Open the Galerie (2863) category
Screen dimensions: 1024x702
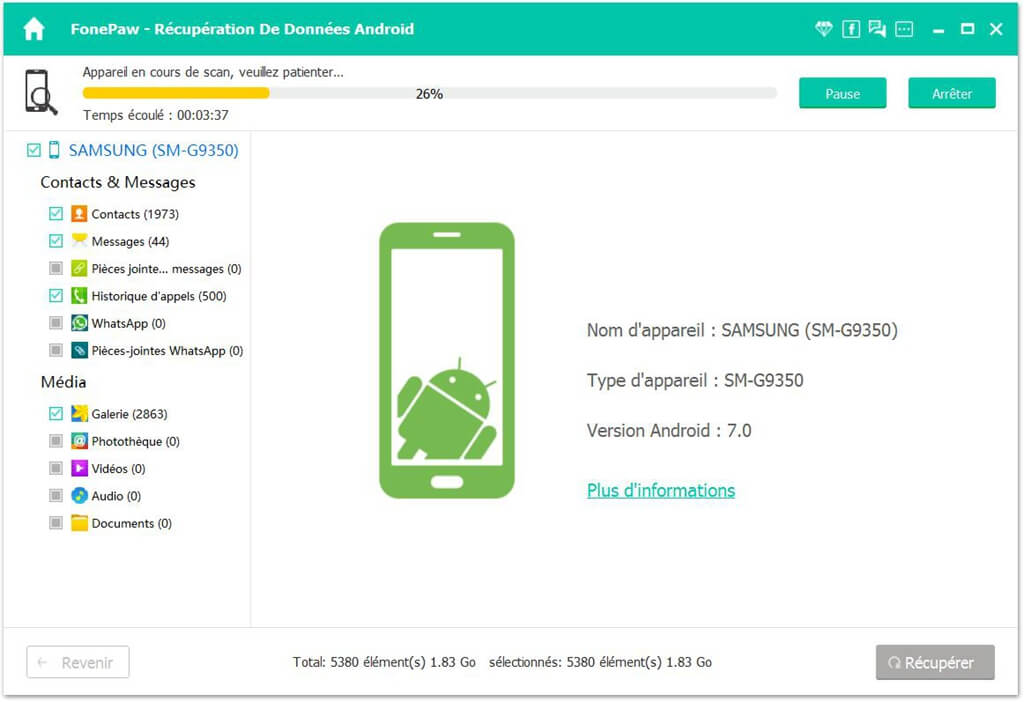pos(129,414)
